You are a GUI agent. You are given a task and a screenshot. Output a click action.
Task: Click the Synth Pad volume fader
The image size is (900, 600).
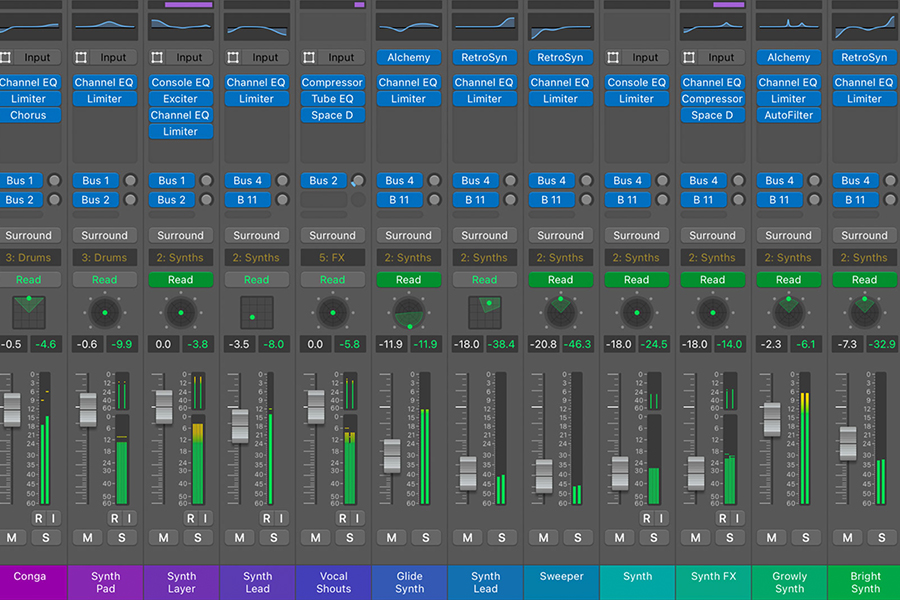pos(88,409)
